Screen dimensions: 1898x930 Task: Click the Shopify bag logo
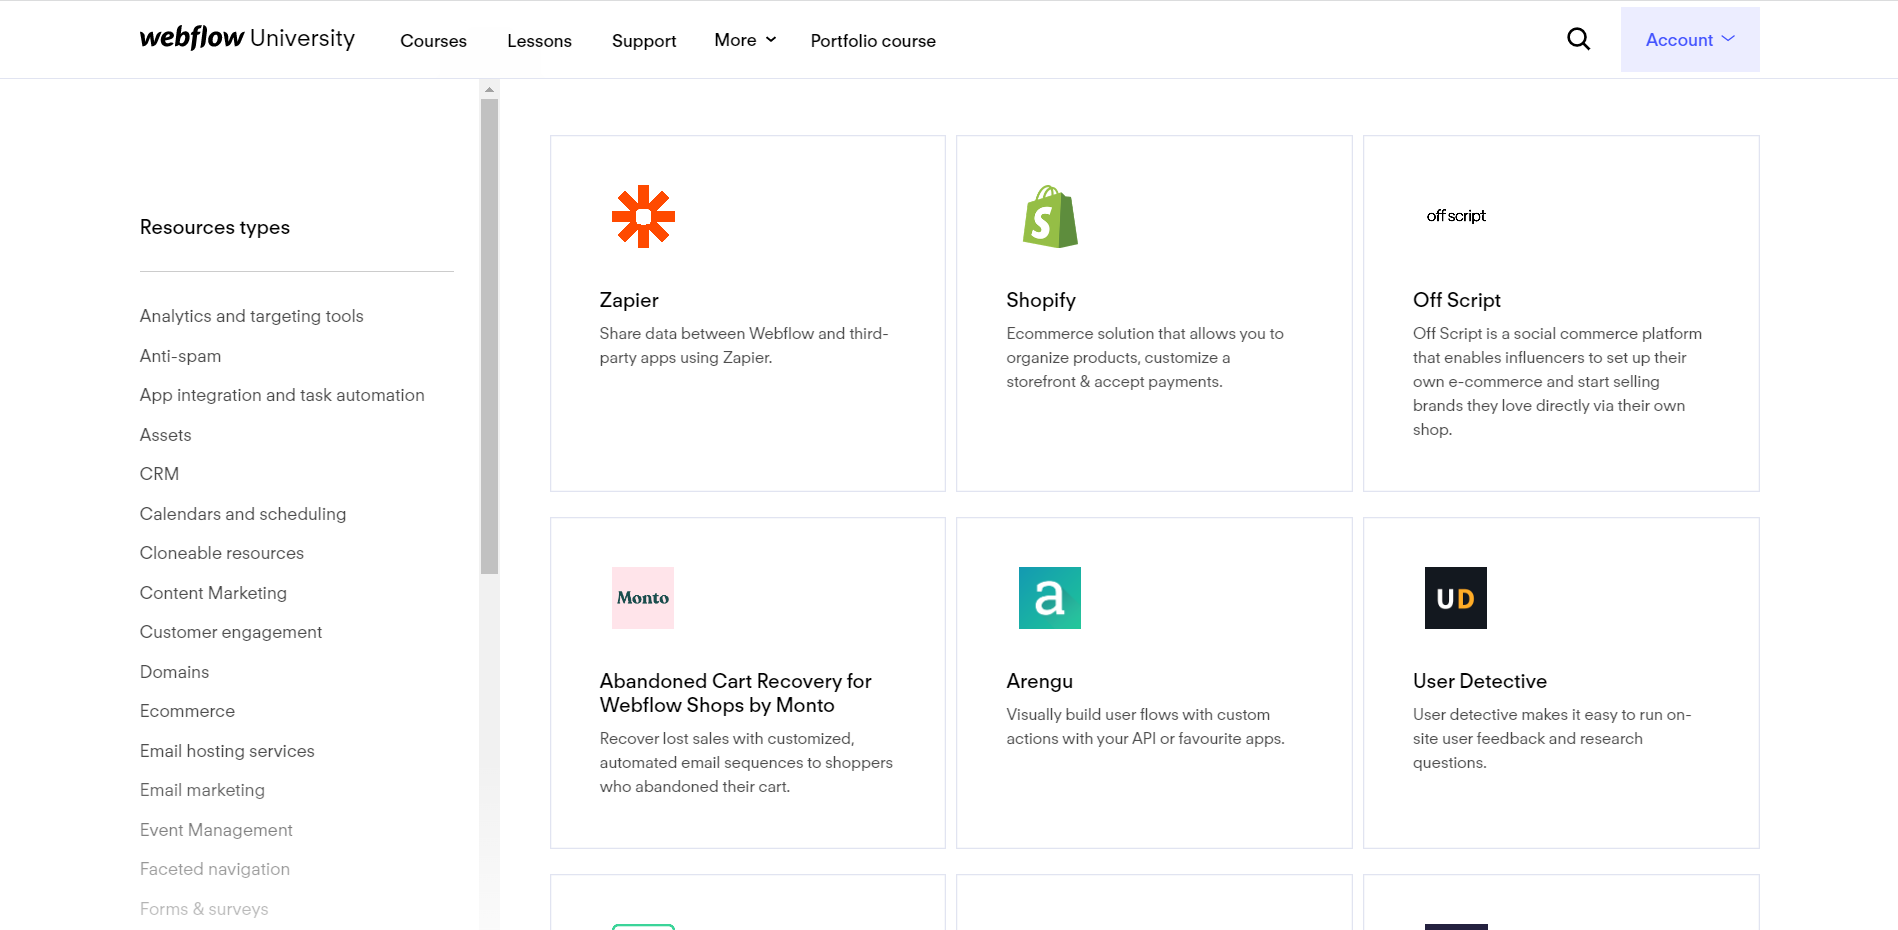(x=1050, y=216)
